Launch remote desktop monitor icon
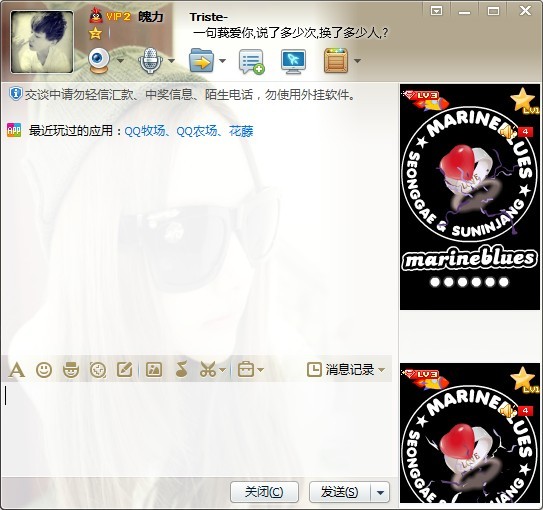The width and height of the screenshot is (543, 510). coord(293,61)
